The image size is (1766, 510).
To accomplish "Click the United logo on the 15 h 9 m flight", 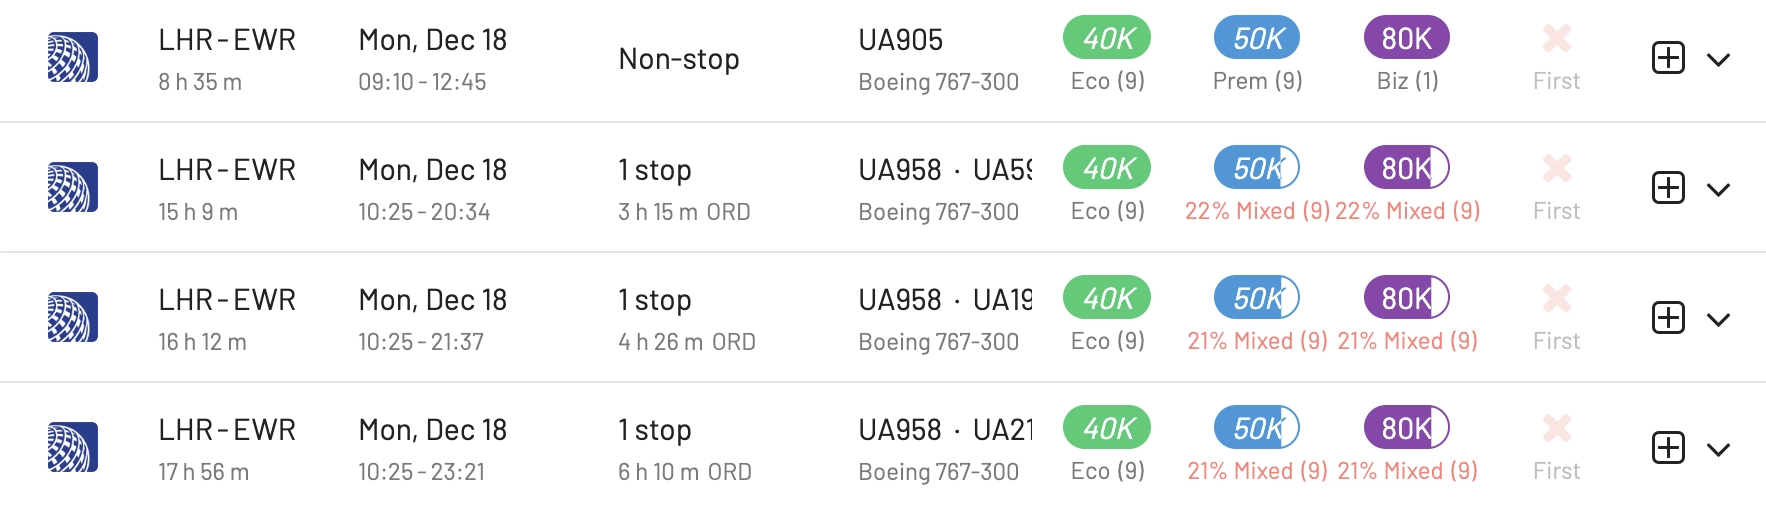I will click(x=73, y=188).
